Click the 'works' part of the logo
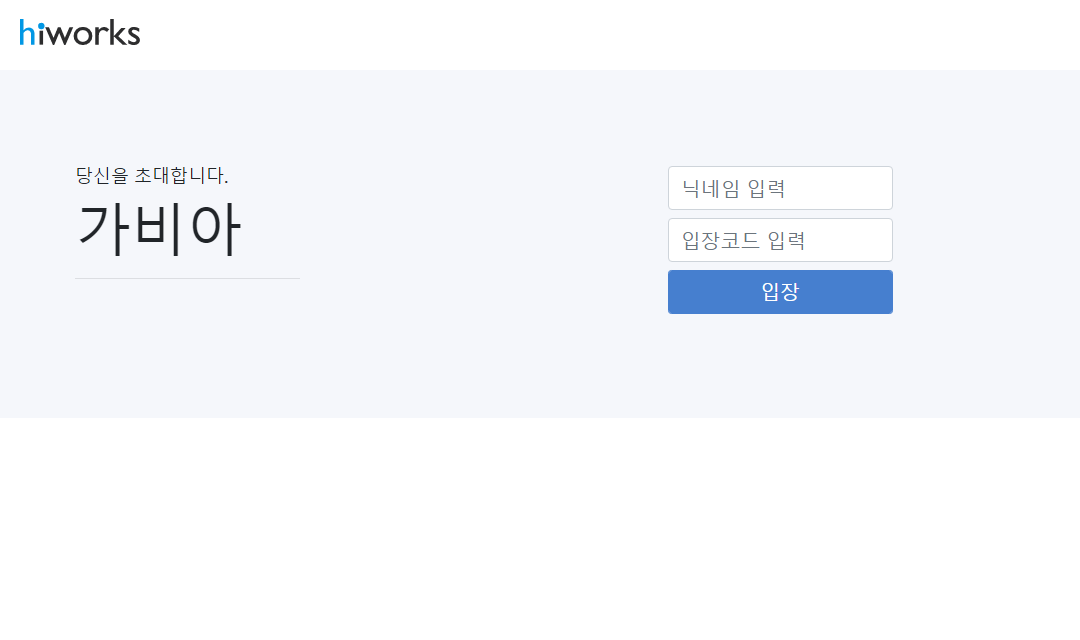This screenshot has height=640, width=1080. click(x=94, y=33)
